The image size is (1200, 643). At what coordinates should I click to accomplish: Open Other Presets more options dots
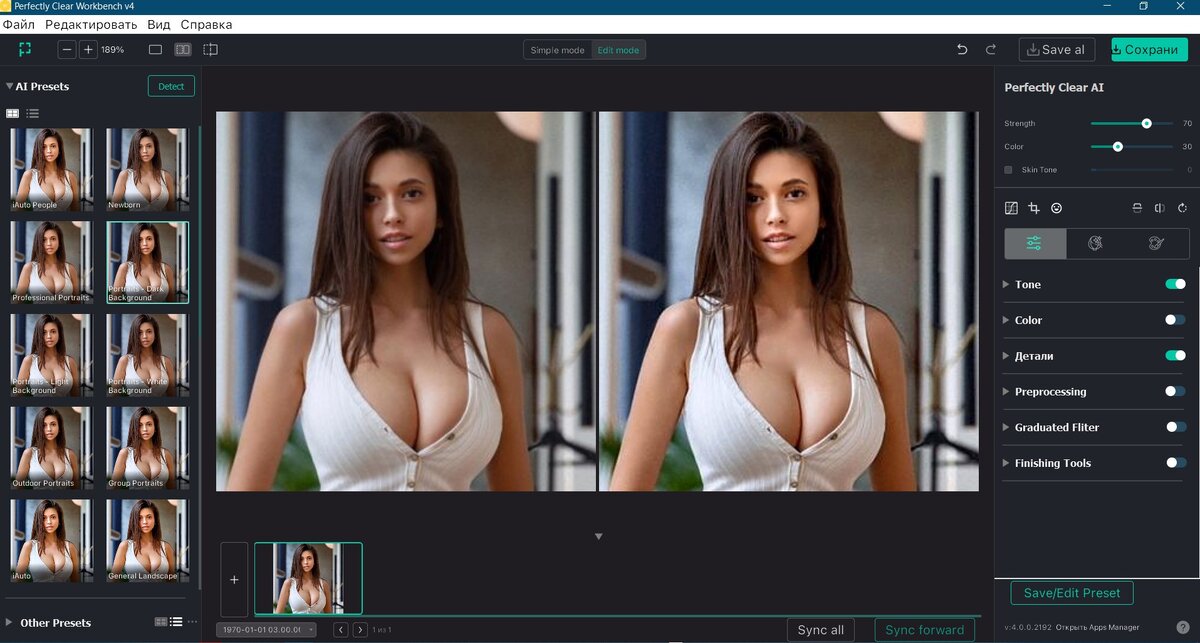[193, 622]
